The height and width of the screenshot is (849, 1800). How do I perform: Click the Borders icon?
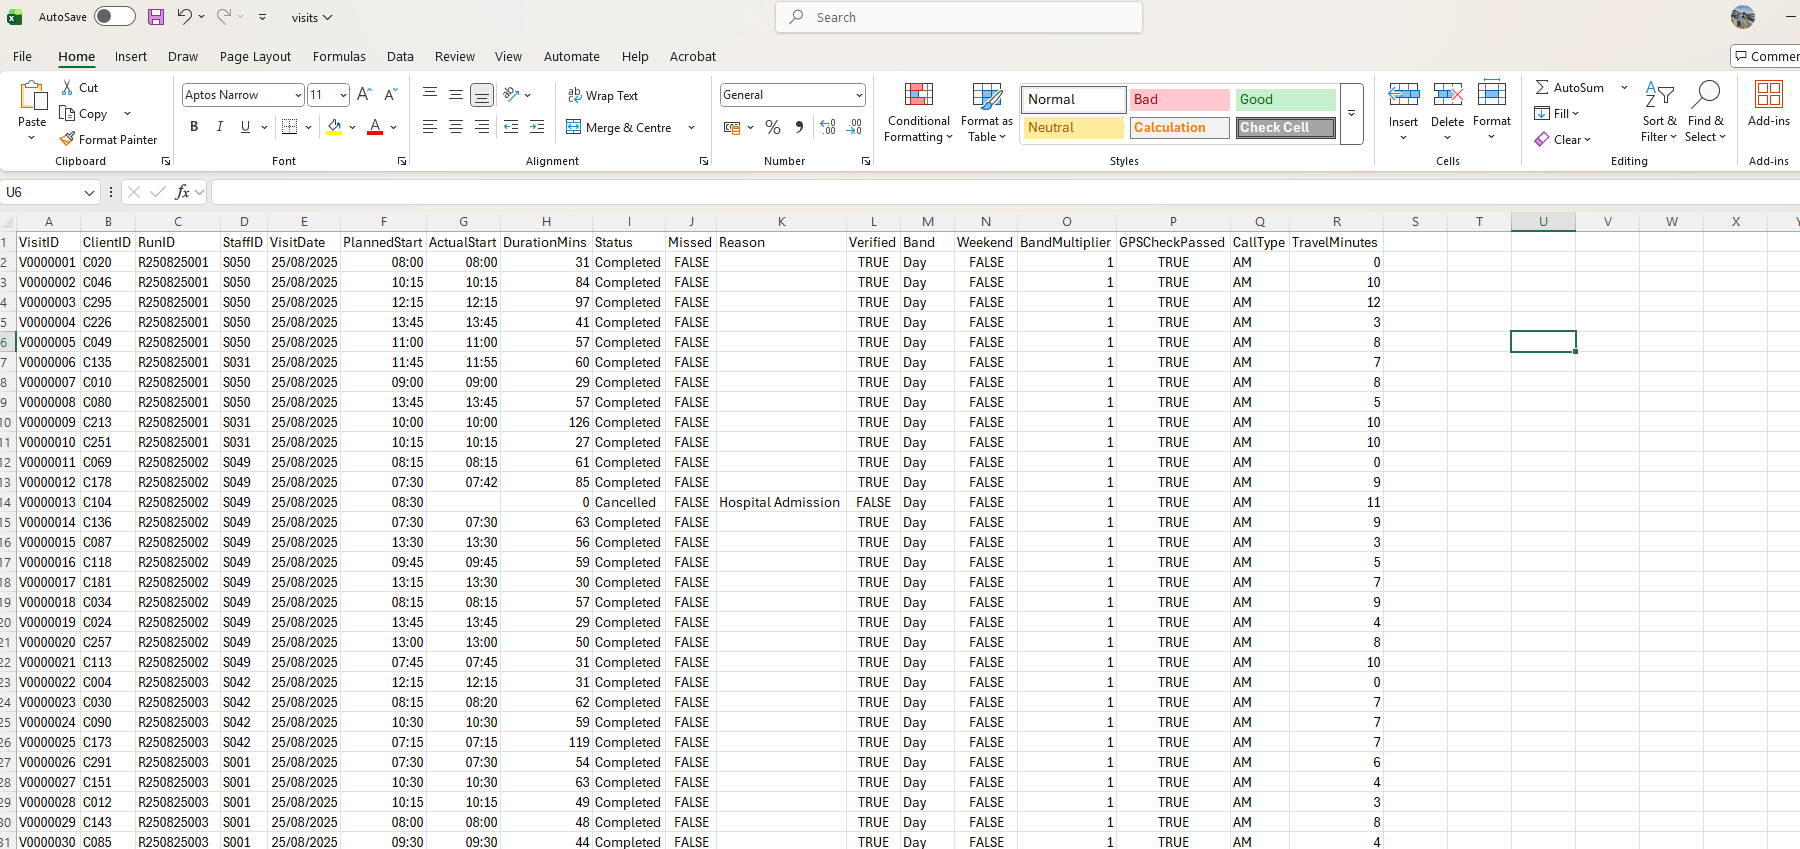(x=289, y=127)
